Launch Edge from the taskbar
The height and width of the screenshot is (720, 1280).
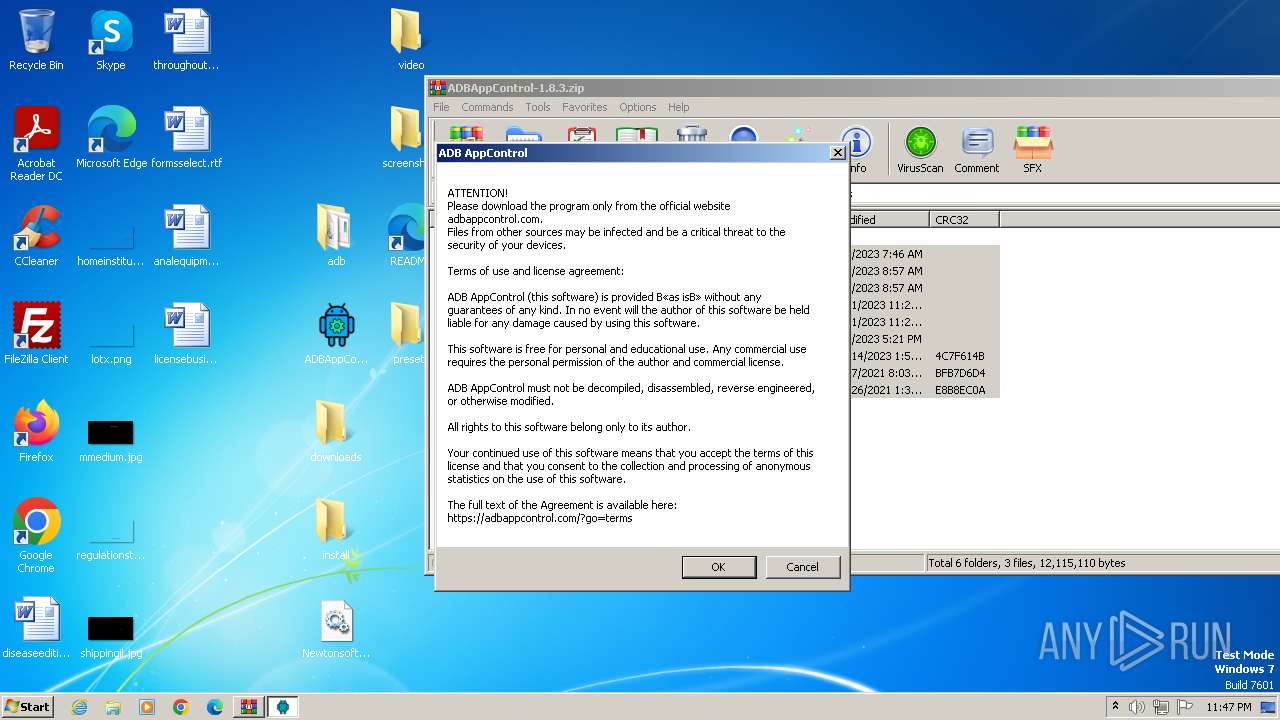click(x=215, y=707)
